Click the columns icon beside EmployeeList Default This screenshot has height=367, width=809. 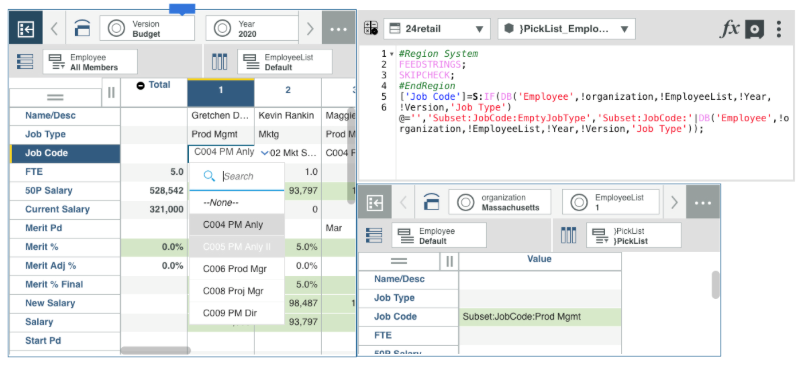(x=219, y=61)
